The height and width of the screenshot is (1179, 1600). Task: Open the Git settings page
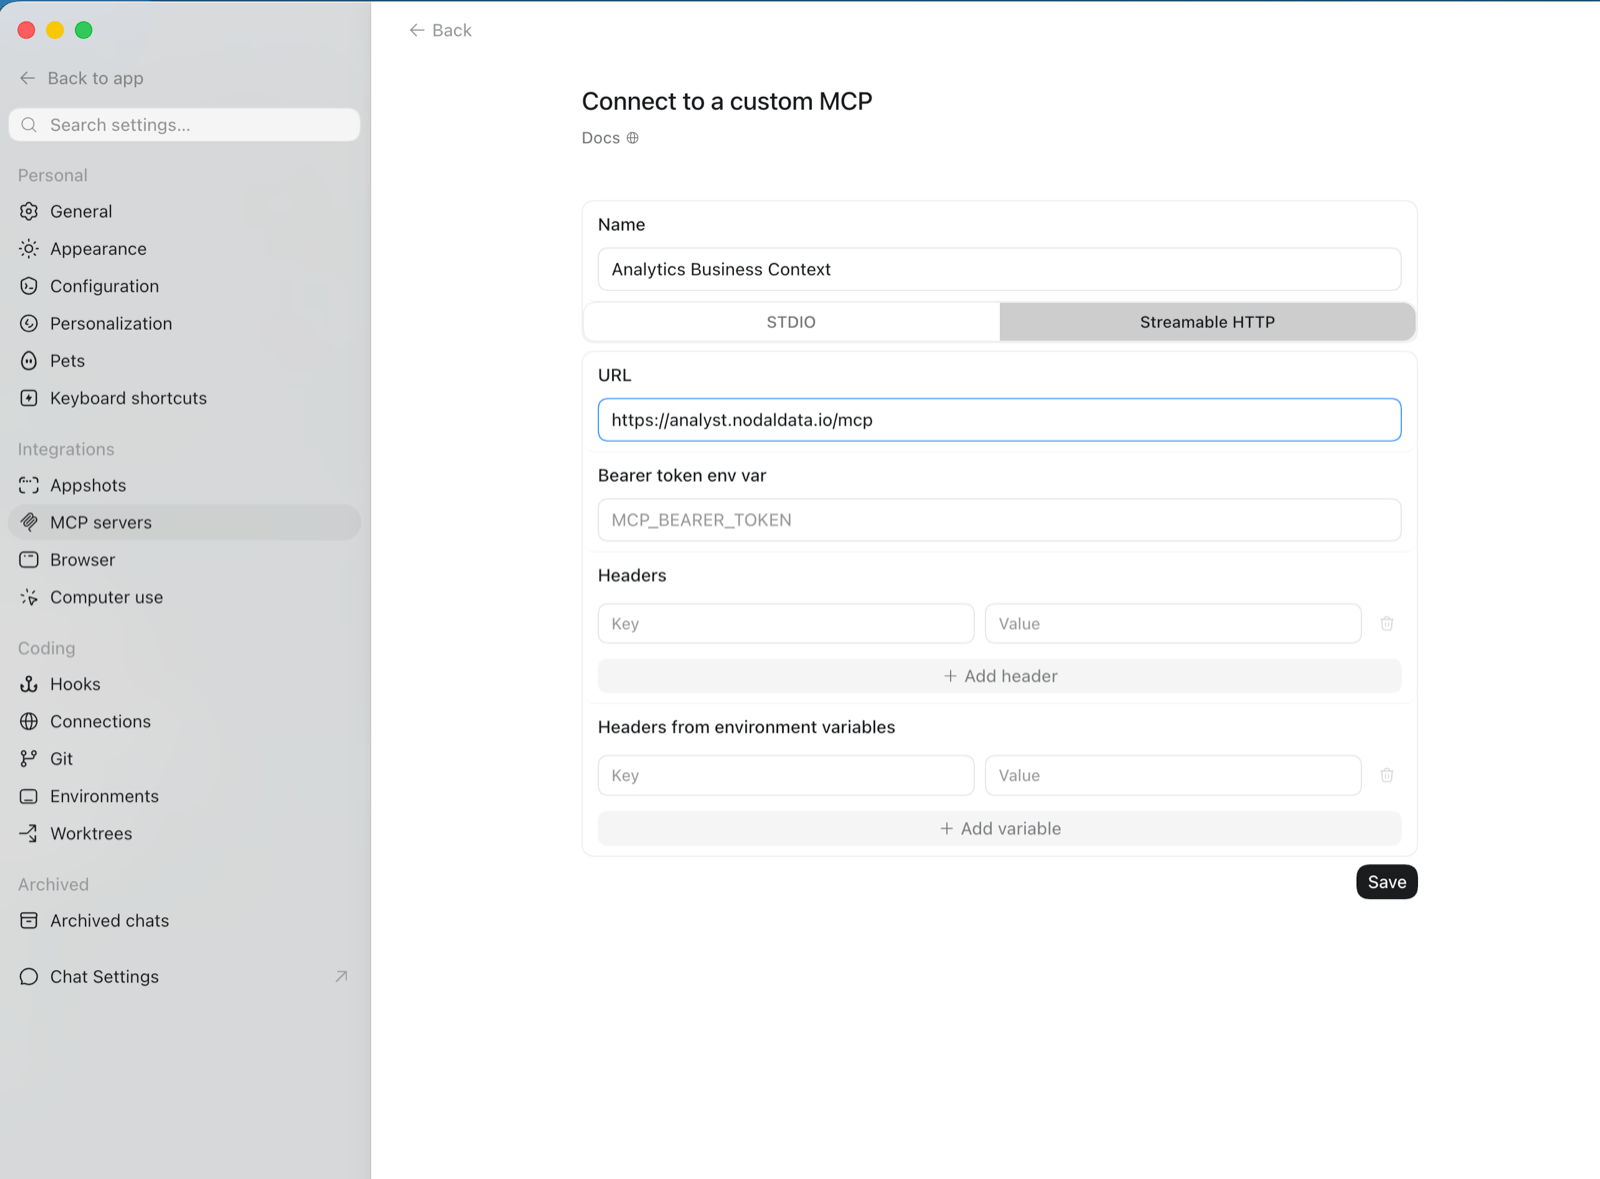click(x=184, y=758)
